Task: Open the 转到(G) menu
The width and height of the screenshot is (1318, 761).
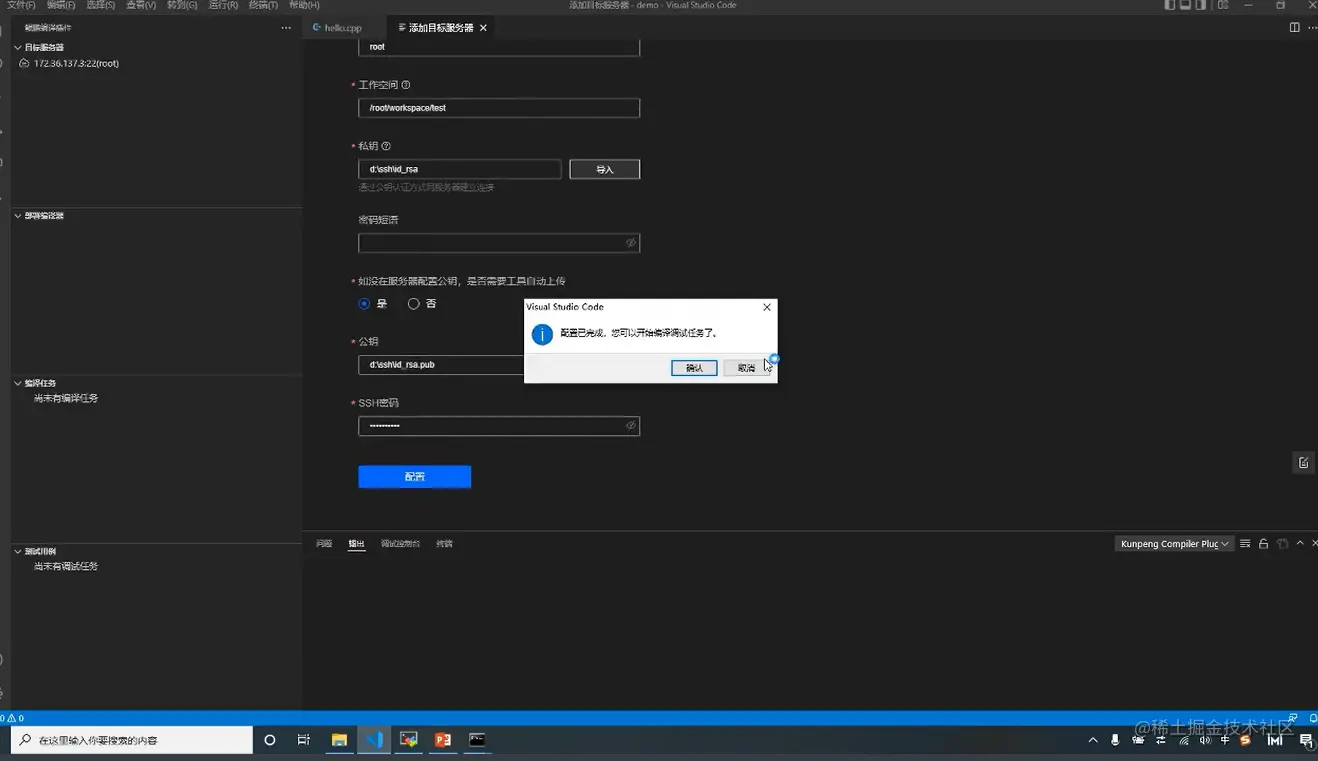Action: [182, 5]
